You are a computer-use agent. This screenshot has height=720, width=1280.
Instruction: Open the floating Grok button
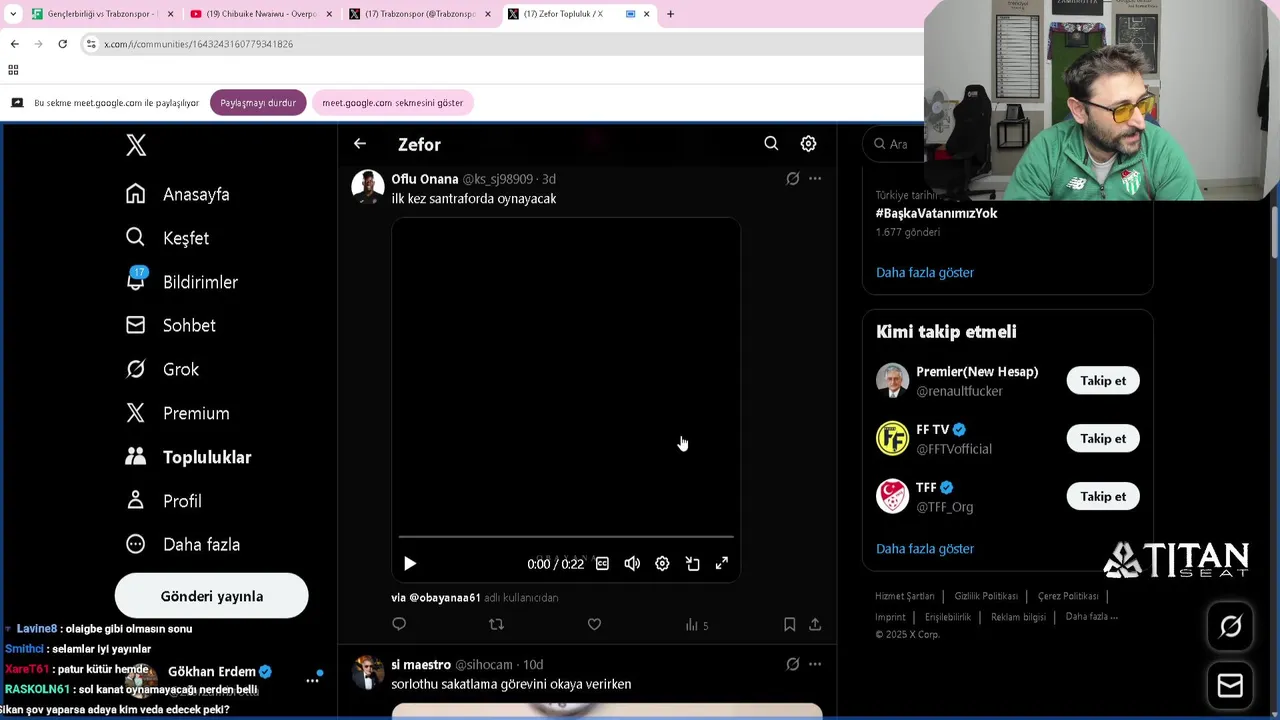[x=1231, y=627]
